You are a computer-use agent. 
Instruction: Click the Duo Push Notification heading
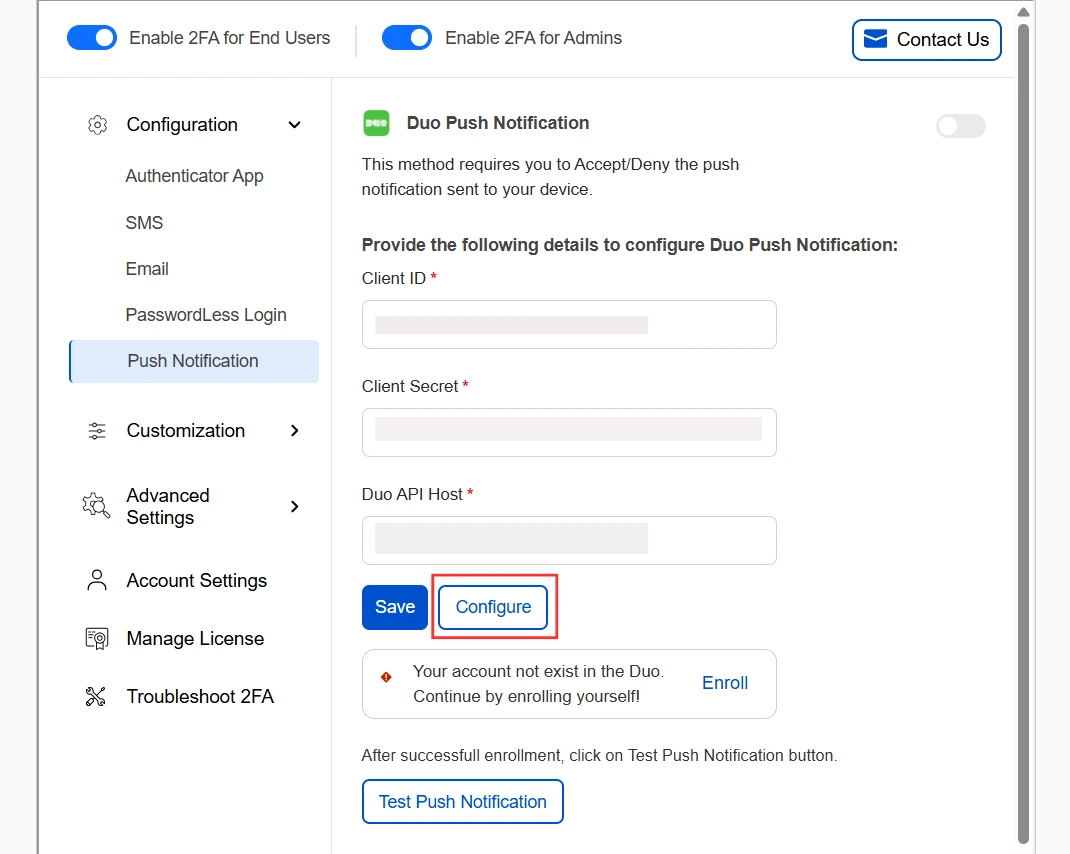coord(498,123)
